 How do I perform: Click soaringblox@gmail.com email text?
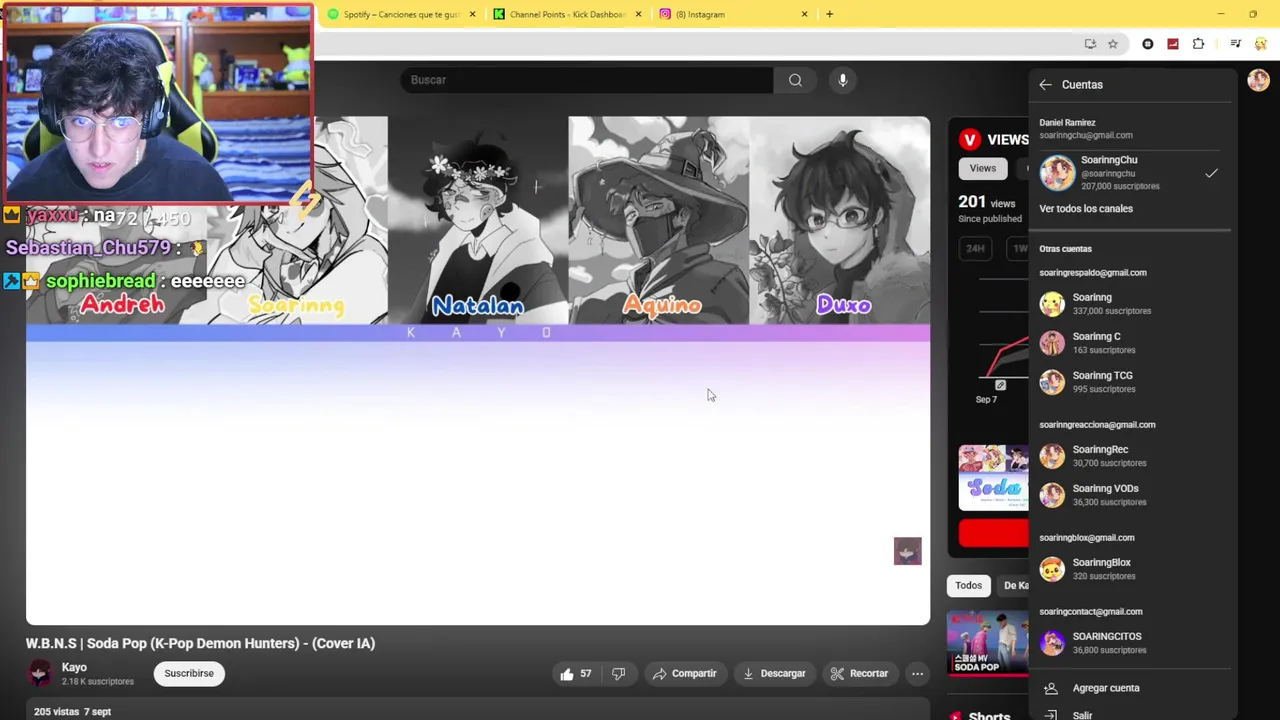point(1087,538)
